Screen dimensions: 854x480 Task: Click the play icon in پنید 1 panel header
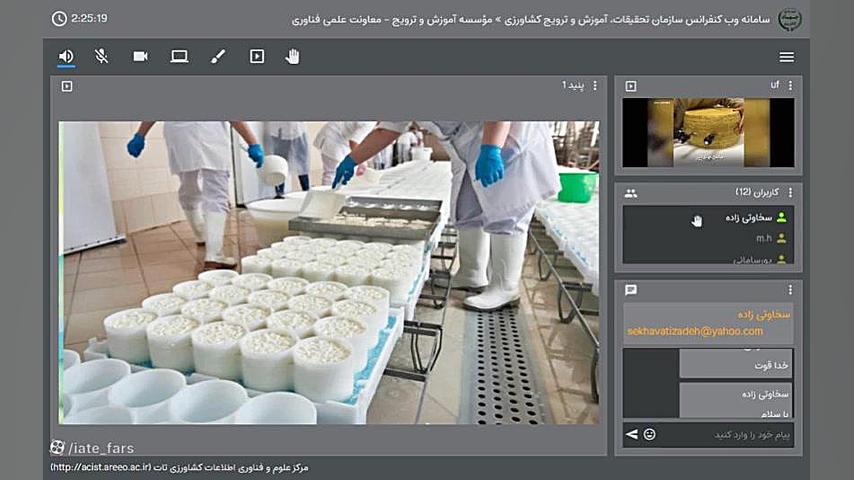[67, 86]
